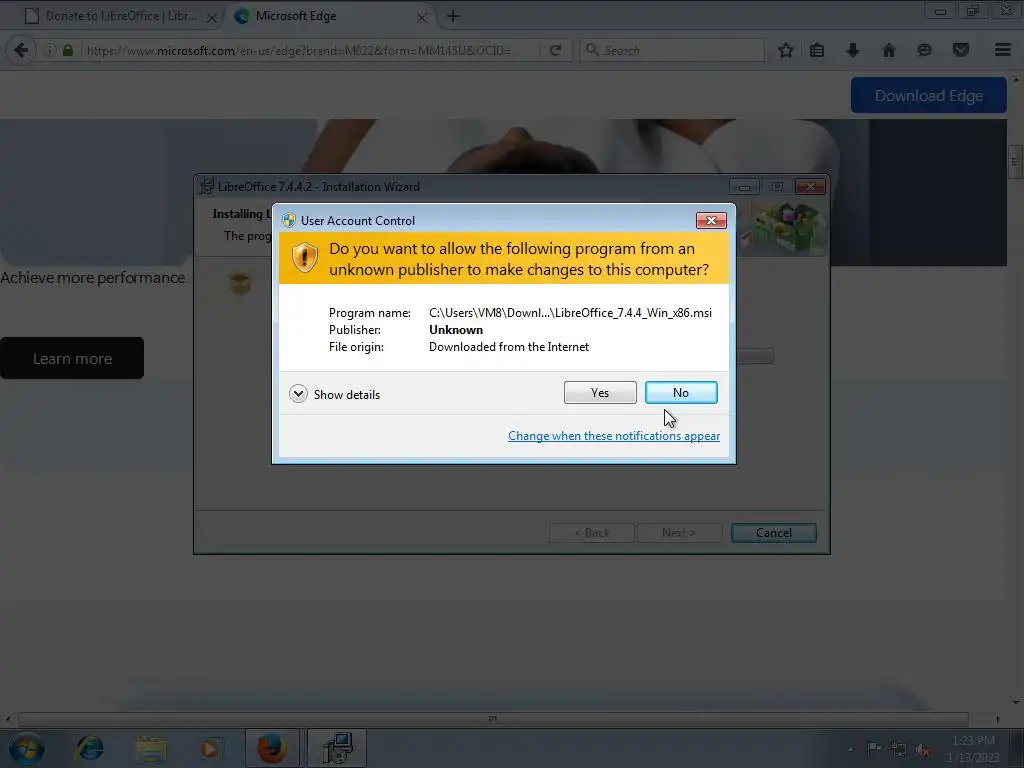Open Windows Start menu orb
The image size is (1024, 768).
pyautogui.click(x=27, y=748)
